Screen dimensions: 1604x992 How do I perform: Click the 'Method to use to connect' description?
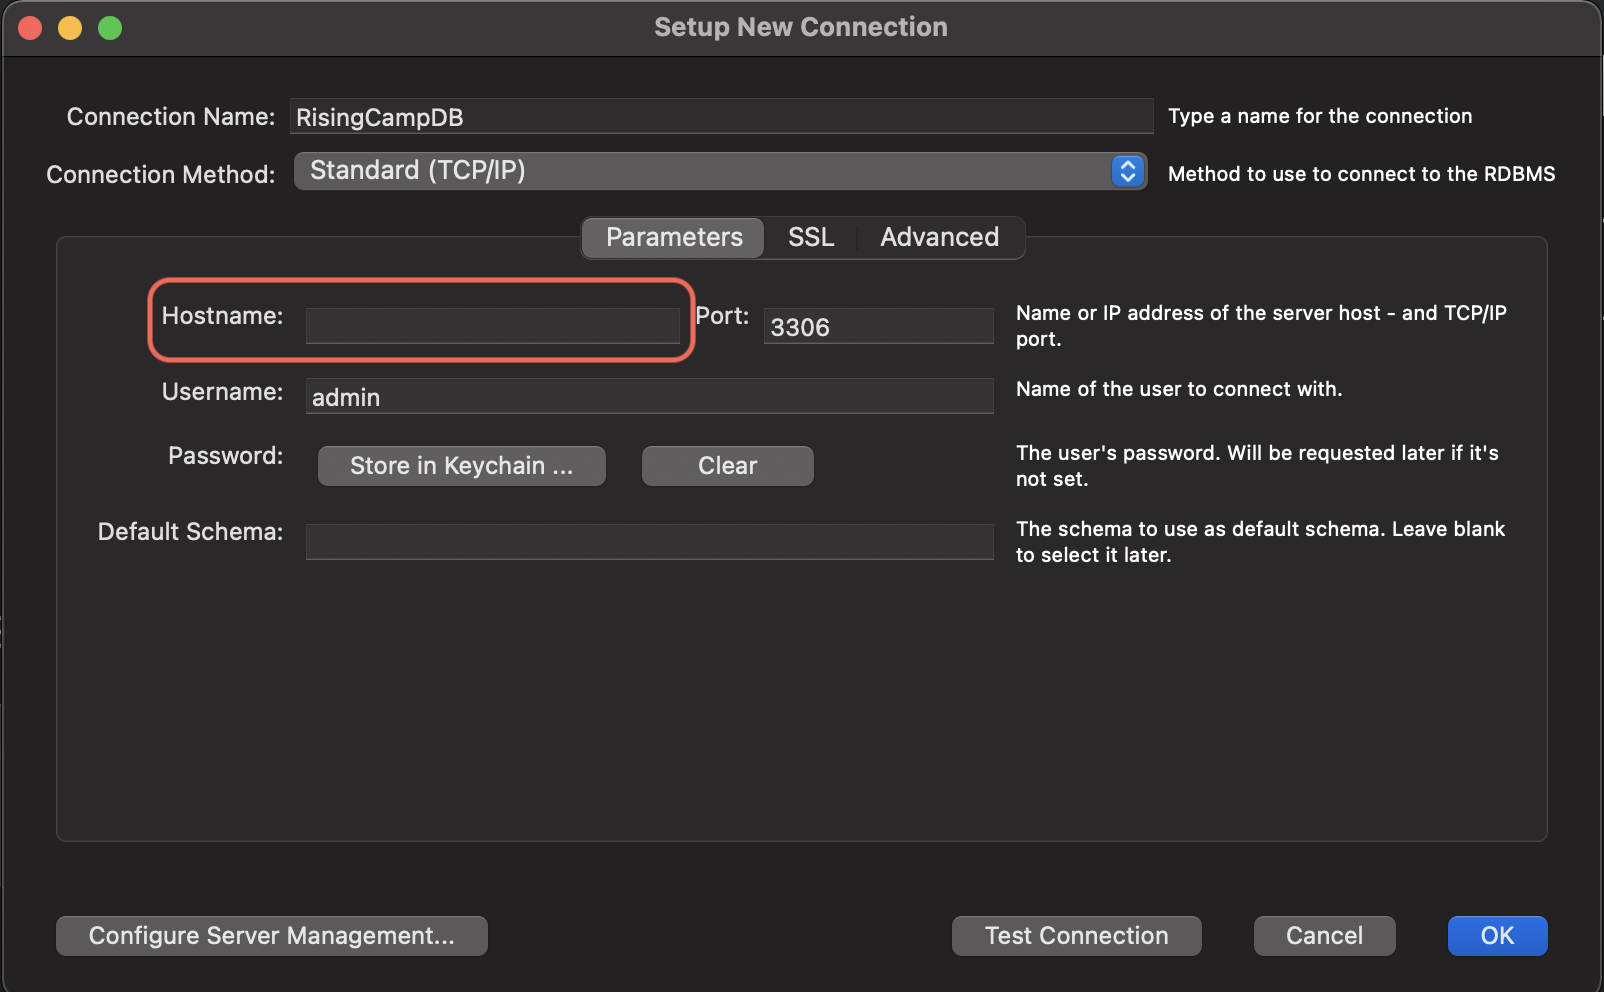pos(1361,174)
